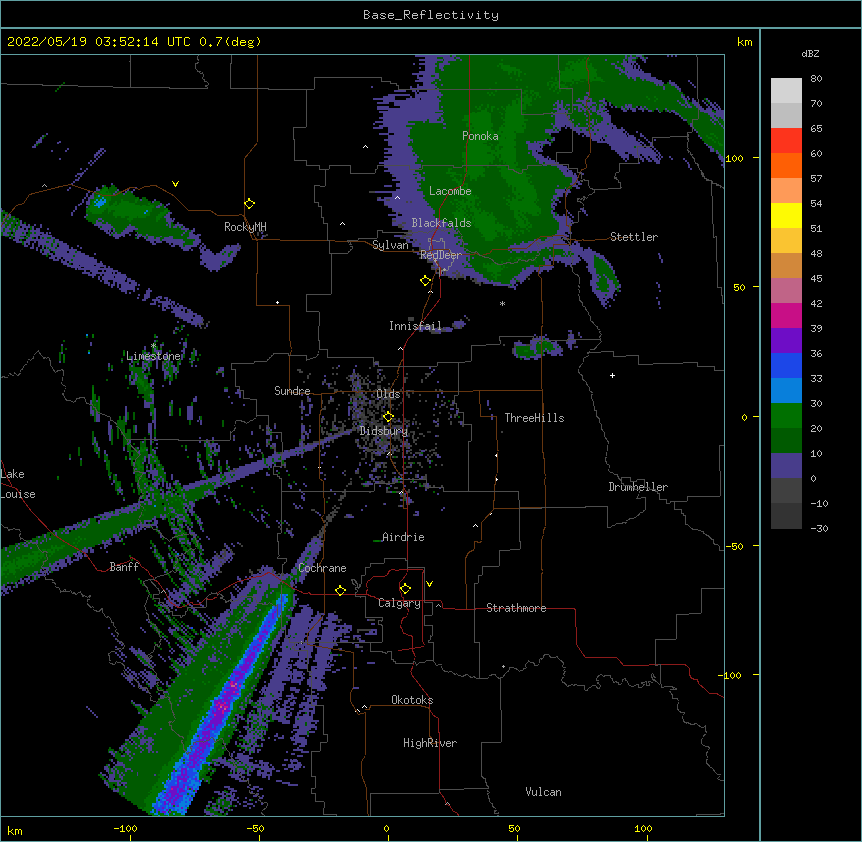Image resolution: width=862 pixels, height=842 pixels.
Task: Click the white asterisk marker east of Innisfail
Action: [x=502, y=304]
